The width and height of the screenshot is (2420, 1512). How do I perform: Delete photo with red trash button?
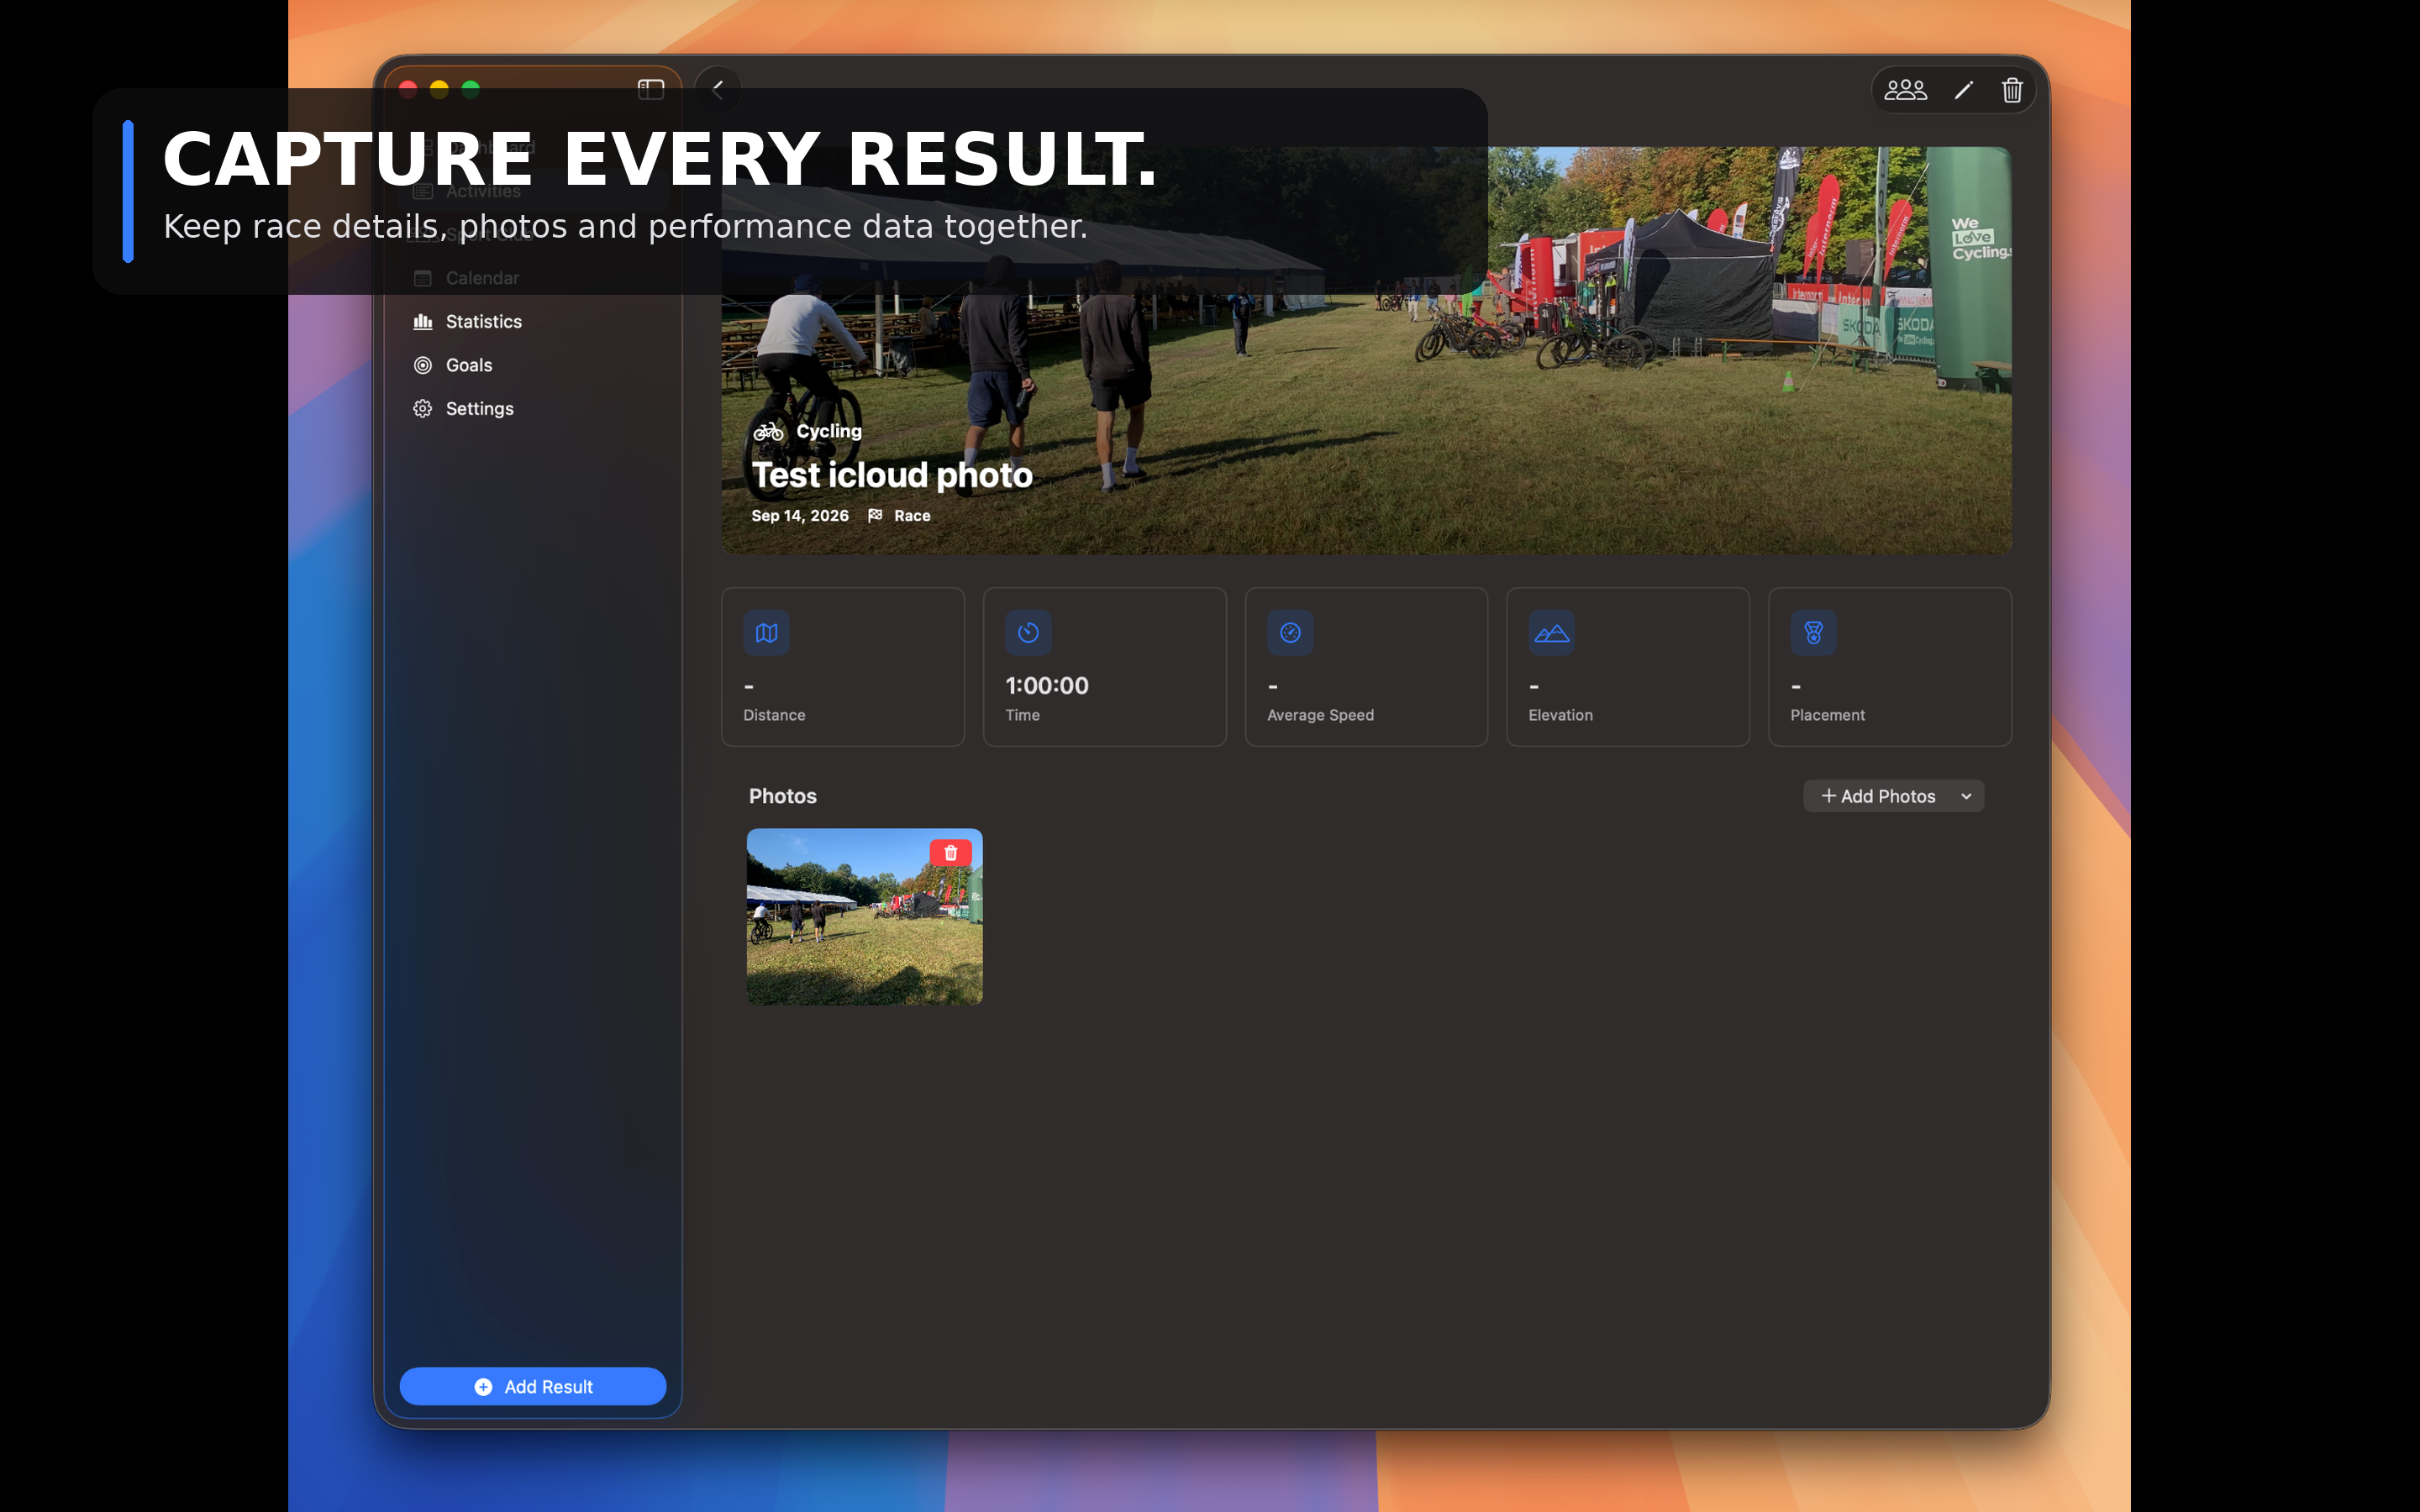click(951, 853)
